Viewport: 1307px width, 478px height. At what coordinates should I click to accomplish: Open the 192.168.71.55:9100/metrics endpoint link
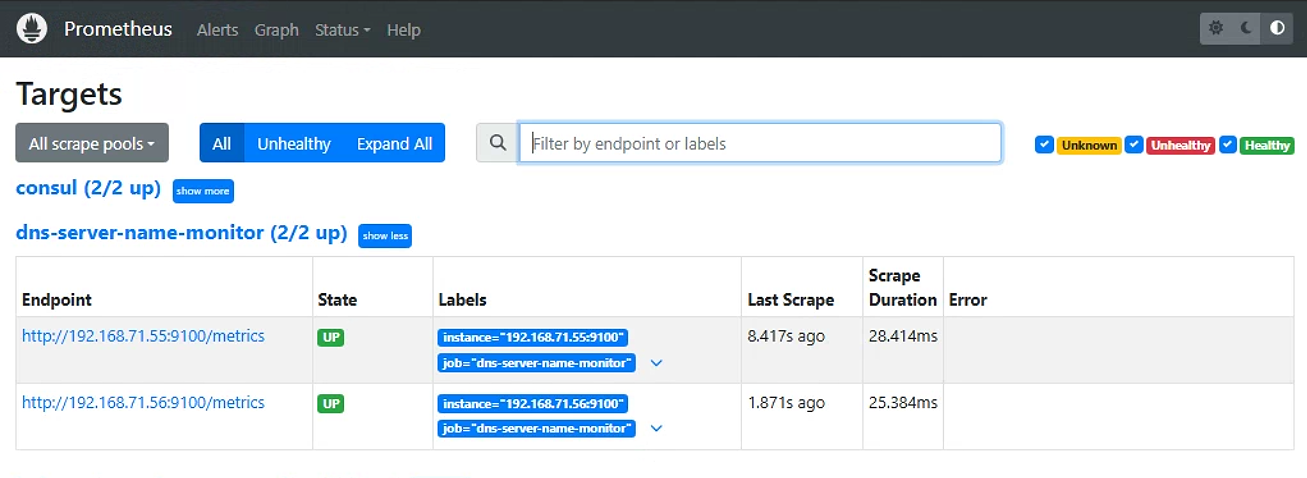point(143,336)
